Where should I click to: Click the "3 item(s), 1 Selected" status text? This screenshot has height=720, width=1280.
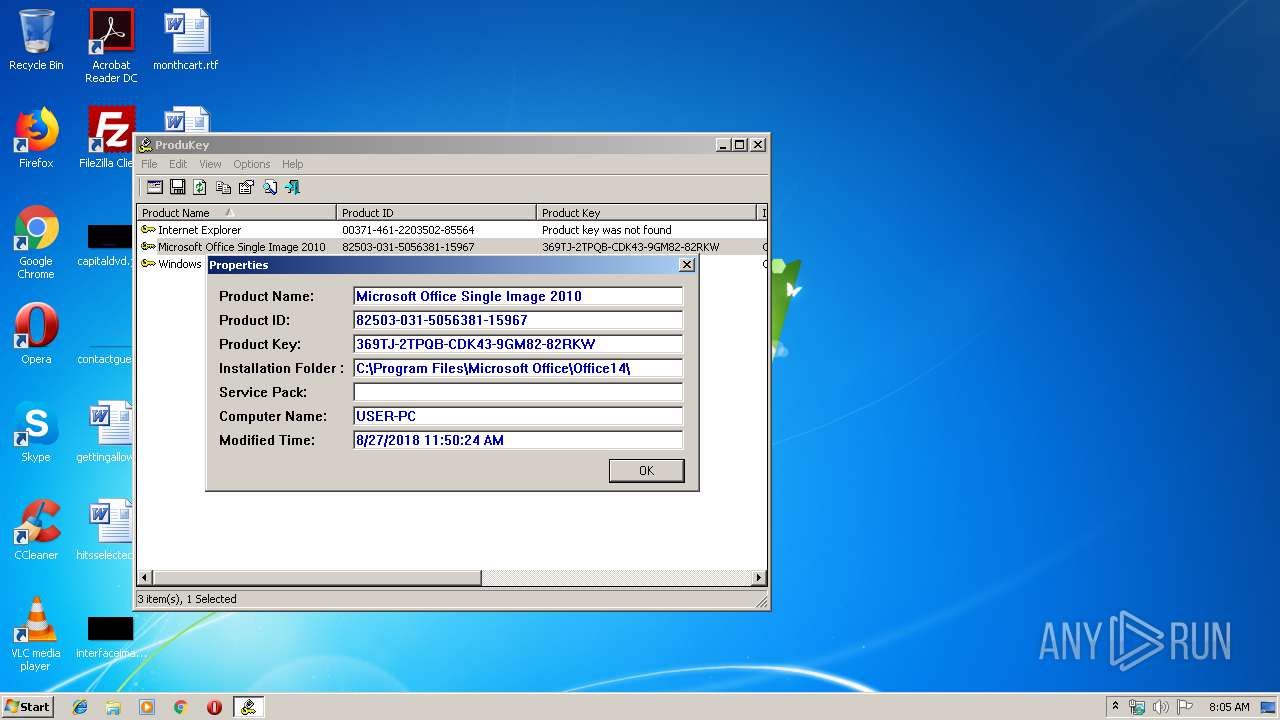pos(187,599)
